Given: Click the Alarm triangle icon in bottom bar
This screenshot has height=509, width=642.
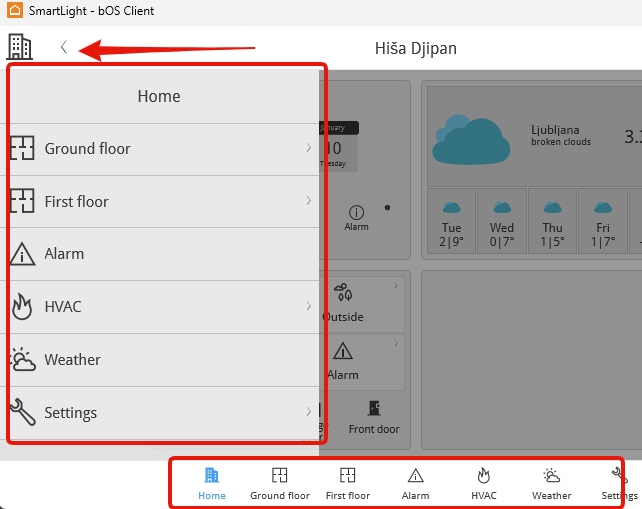Looking at the screenshot, I should coord(416,475).
